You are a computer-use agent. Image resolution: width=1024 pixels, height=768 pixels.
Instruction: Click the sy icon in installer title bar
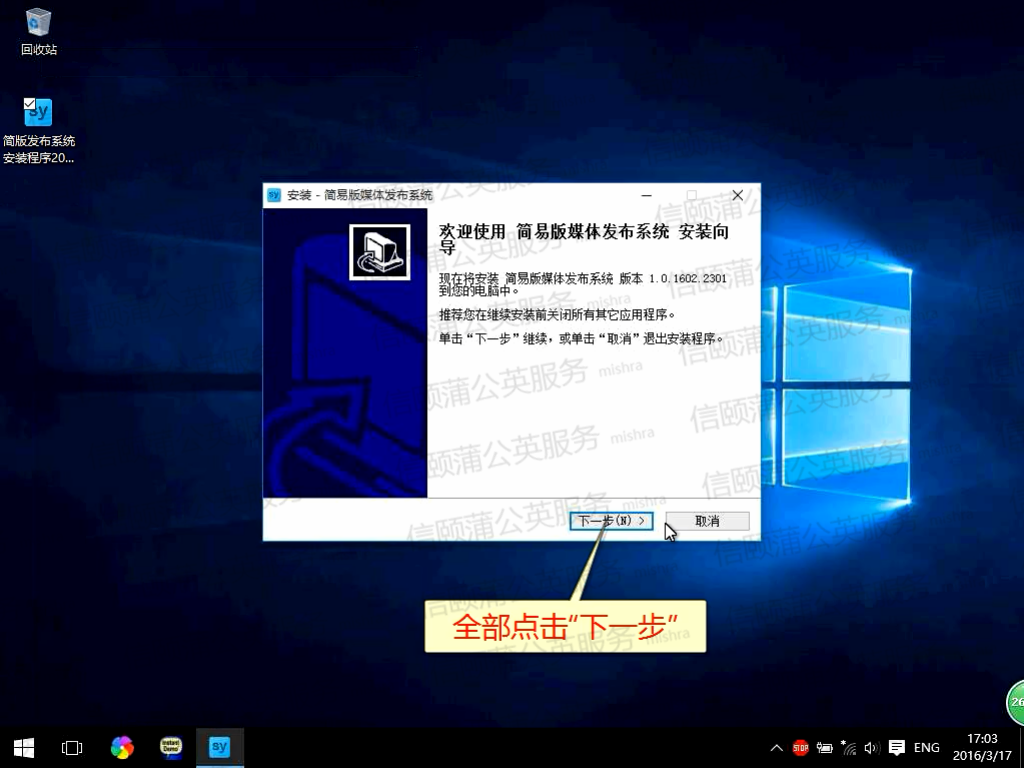pos(274,195)
